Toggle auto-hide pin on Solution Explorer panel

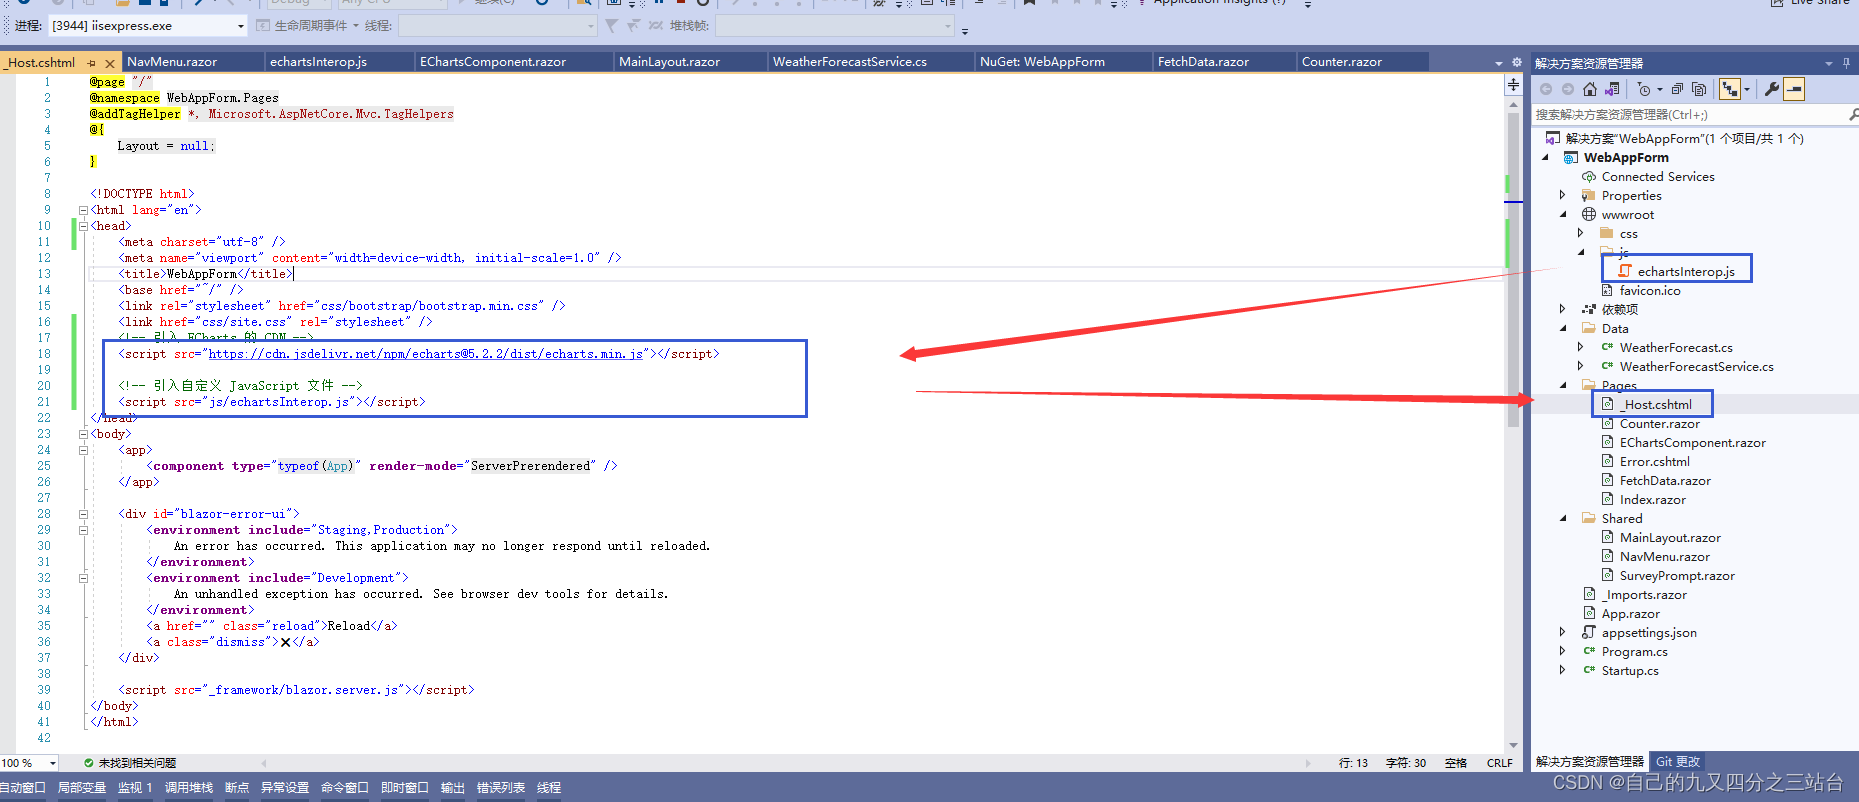pos(1846,63)
